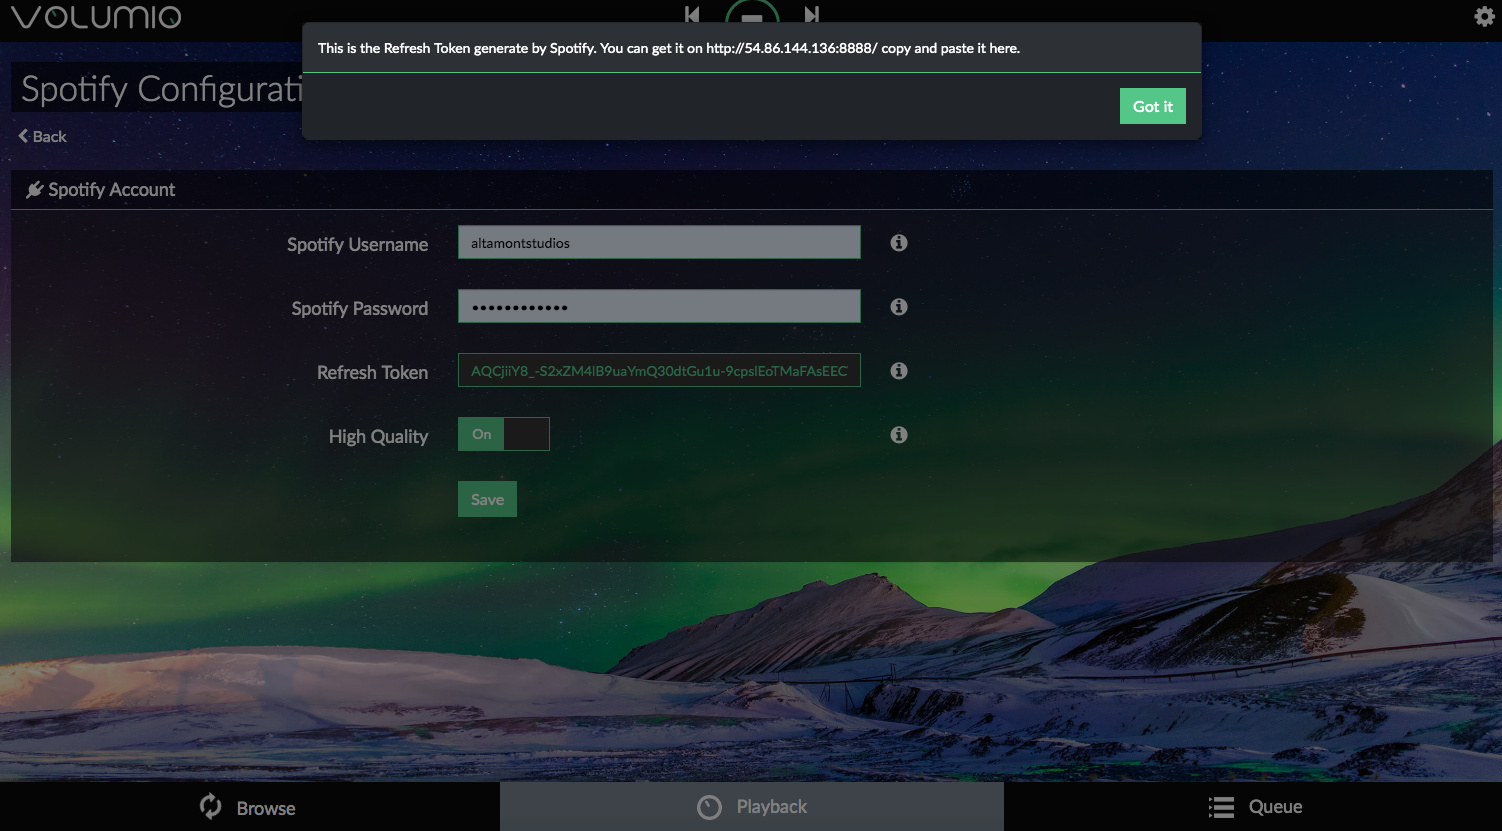
Task: Toggle the High Quality switch
Action: point(504,434)
